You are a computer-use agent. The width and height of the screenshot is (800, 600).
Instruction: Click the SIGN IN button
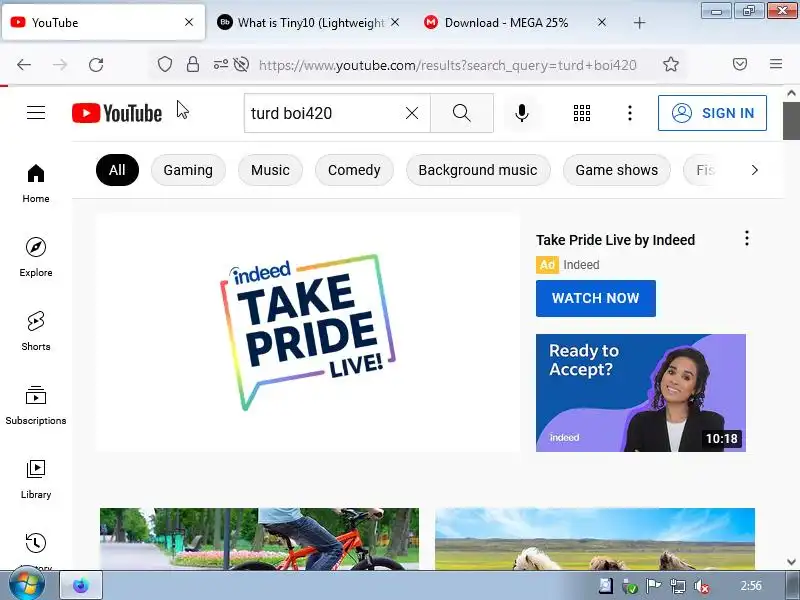click(x=712, y=113)
